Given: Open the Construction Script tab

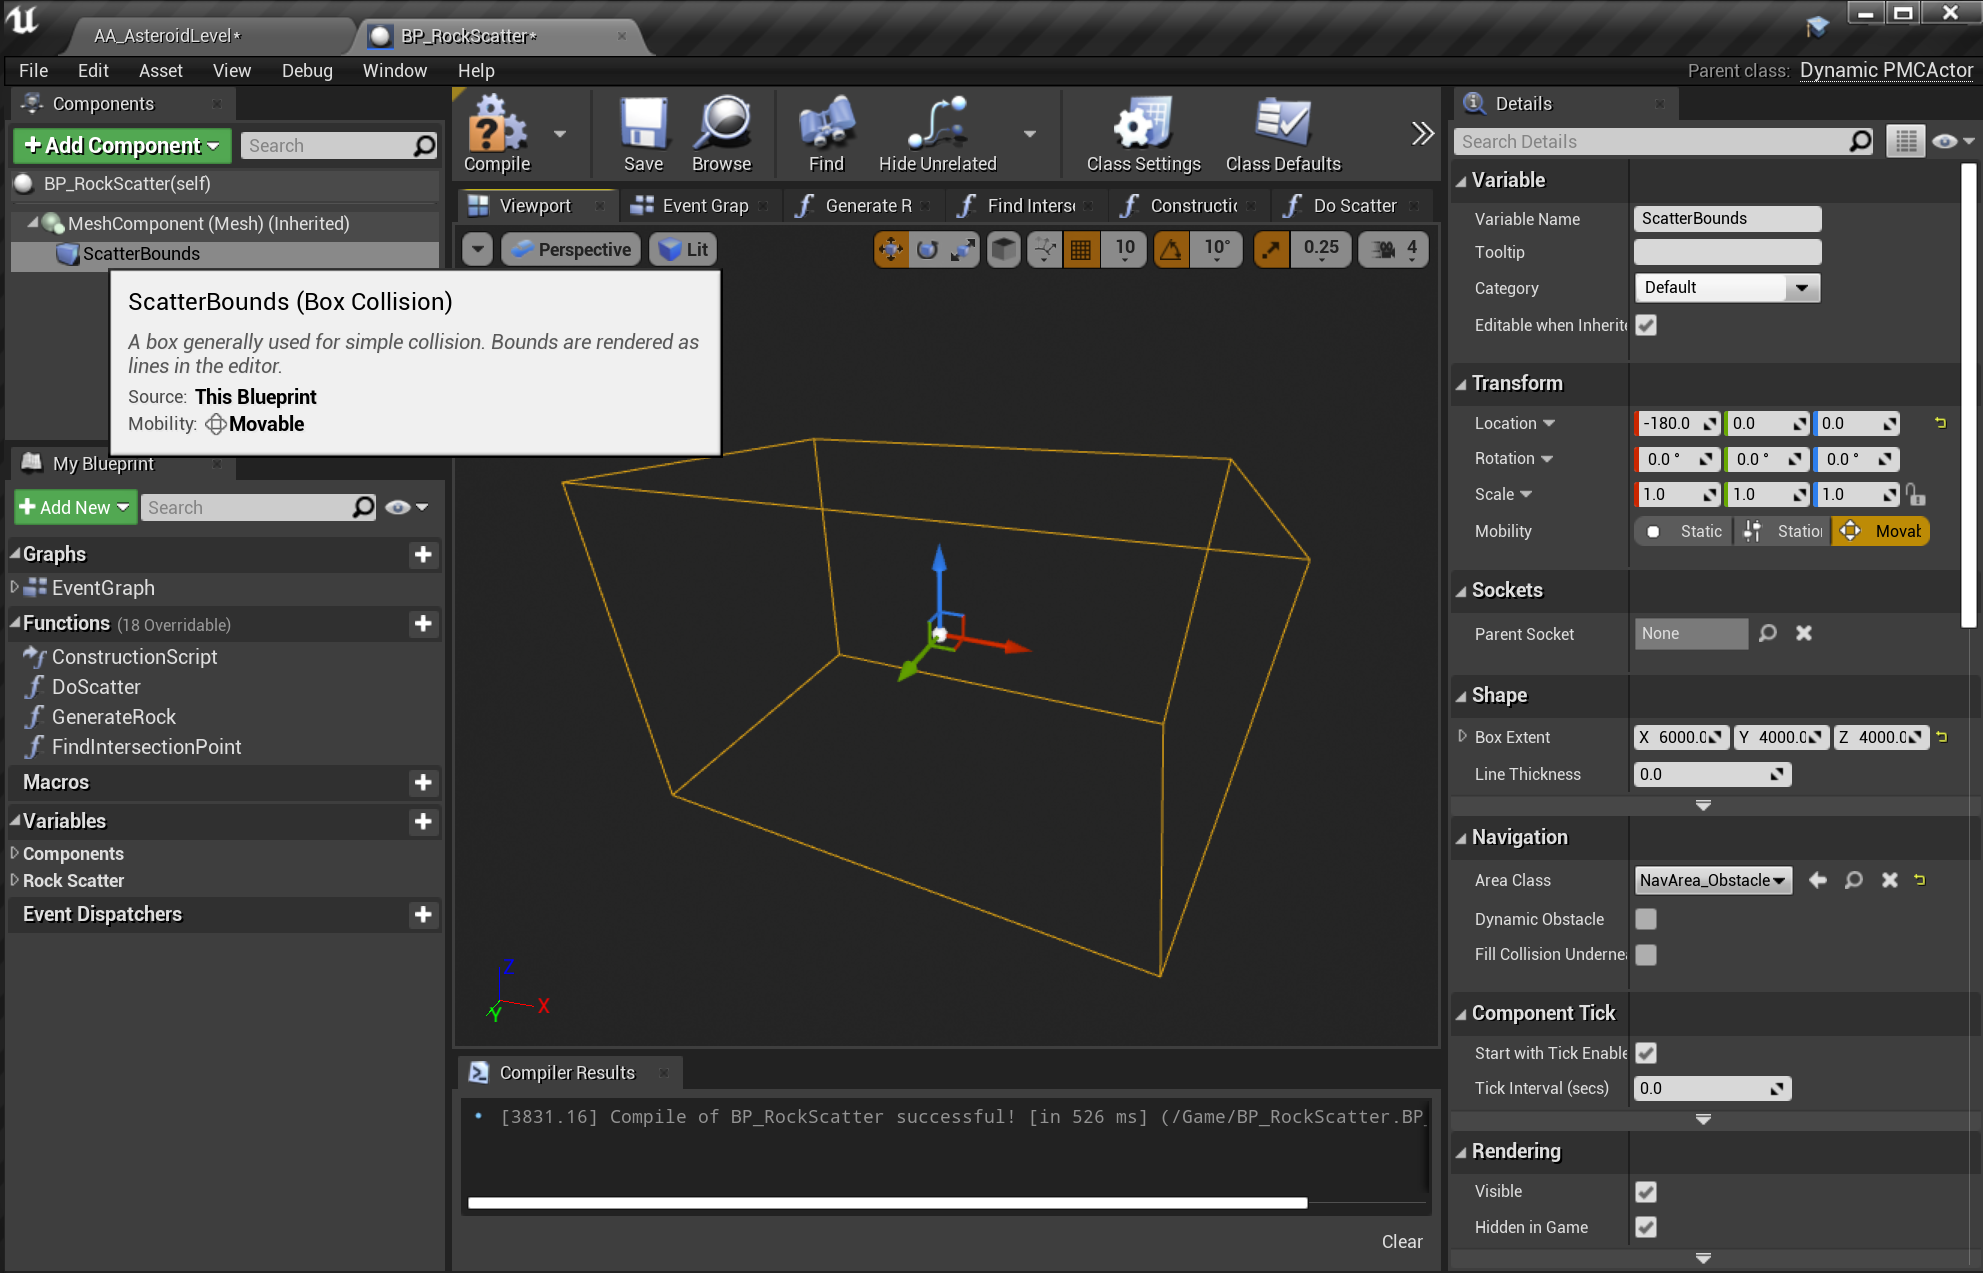Looking at the screenshot, I should coord(1190,205).
